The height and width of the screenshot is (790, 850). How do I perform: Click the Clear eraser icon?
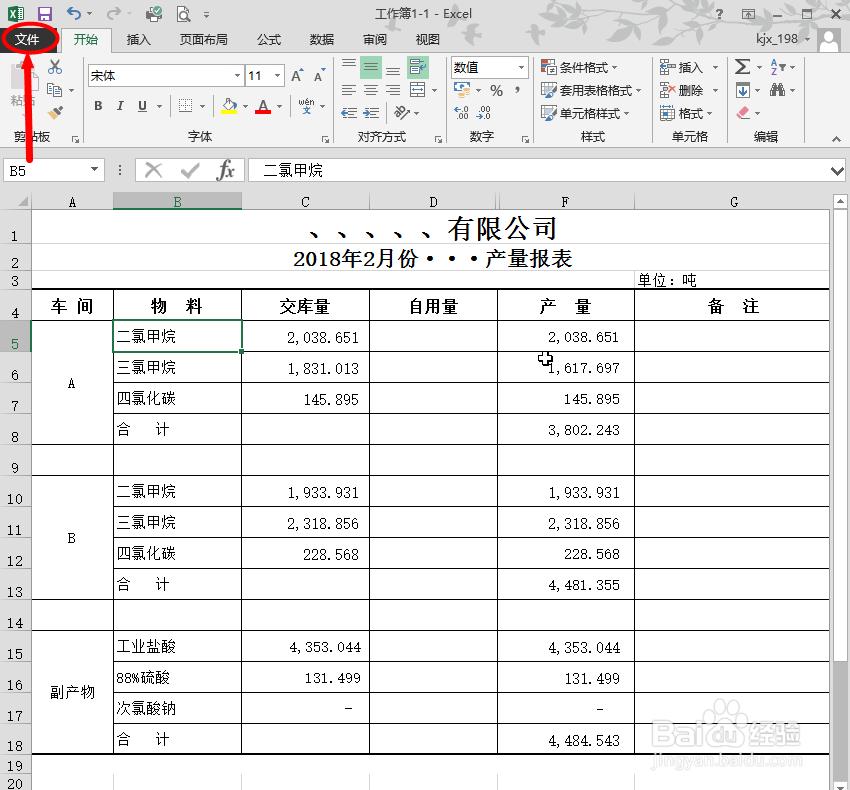743,113
